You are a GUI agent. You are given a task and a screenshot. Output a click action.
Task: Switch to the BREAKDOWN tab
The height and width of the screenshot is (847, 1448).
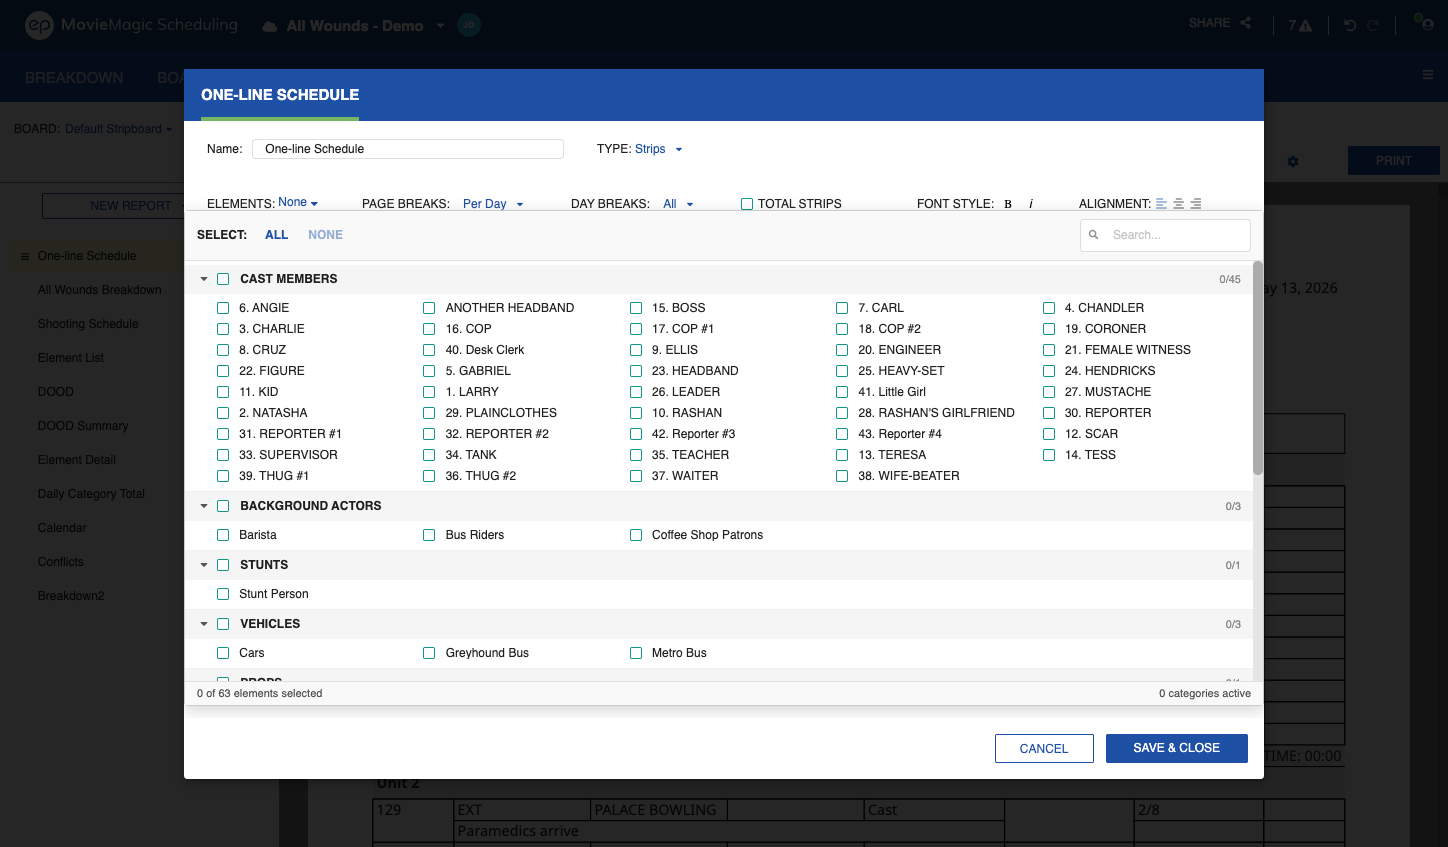tap(74, 77)
